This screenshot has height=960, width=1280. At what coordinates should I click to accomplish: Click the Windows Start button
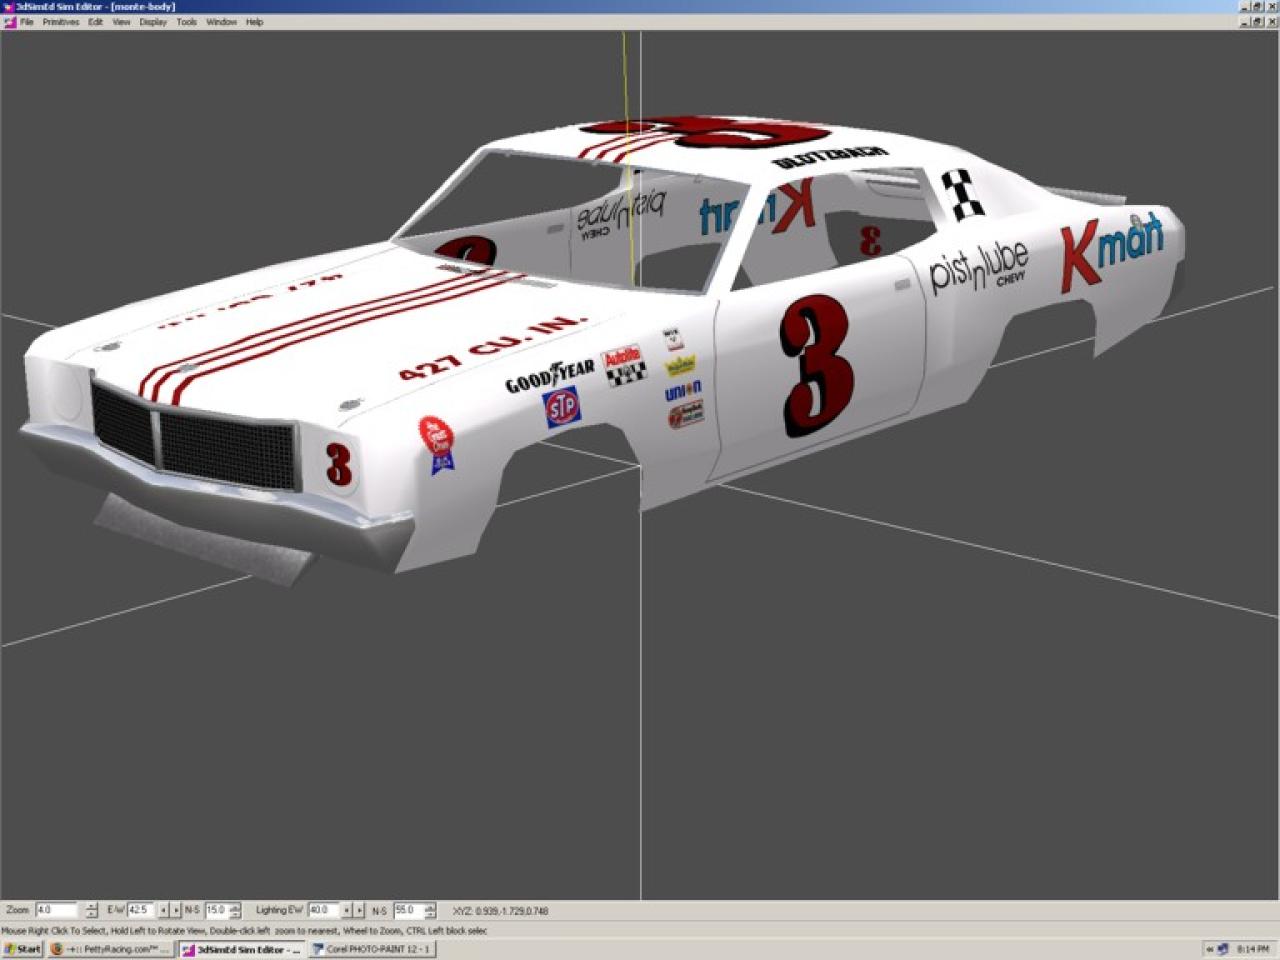[22, 949]
